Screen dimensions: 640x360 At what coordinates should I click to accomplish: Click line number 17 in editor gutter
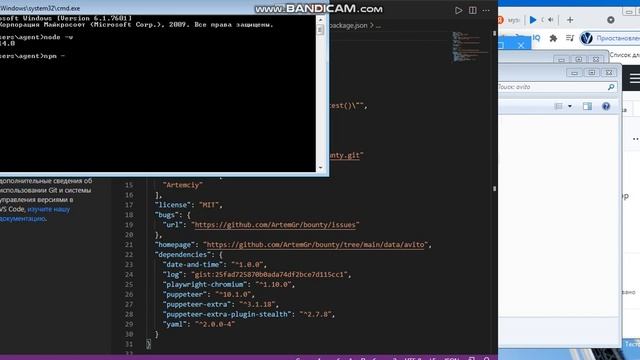129,205
